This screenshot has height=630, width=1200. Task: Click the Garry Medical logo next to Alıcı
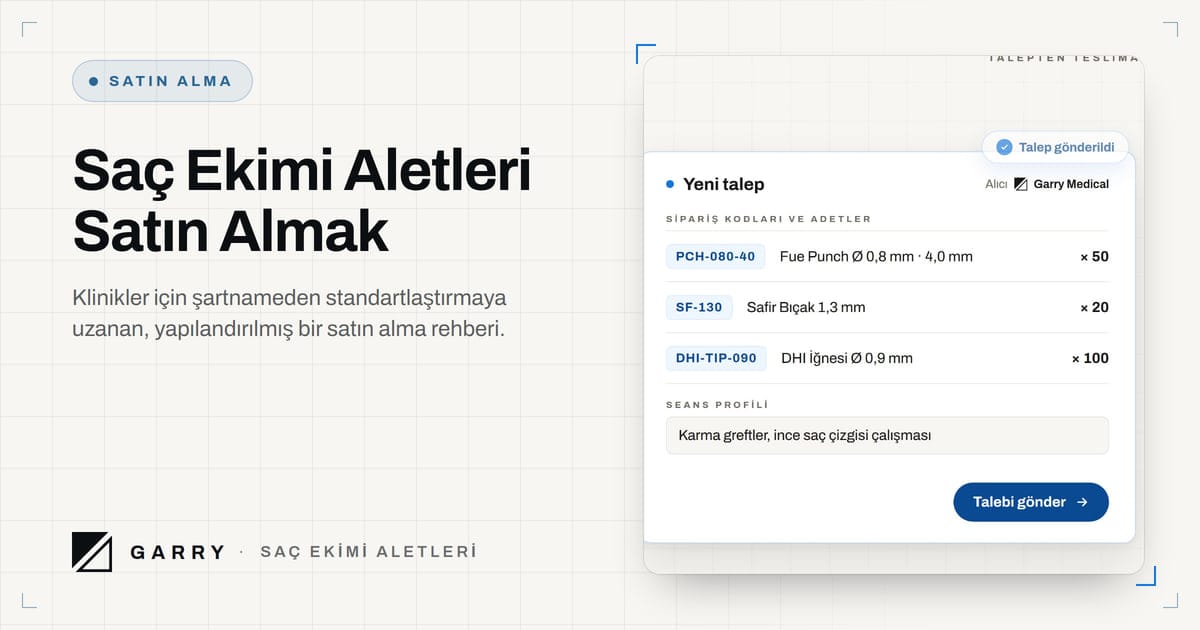(1021, 184)
